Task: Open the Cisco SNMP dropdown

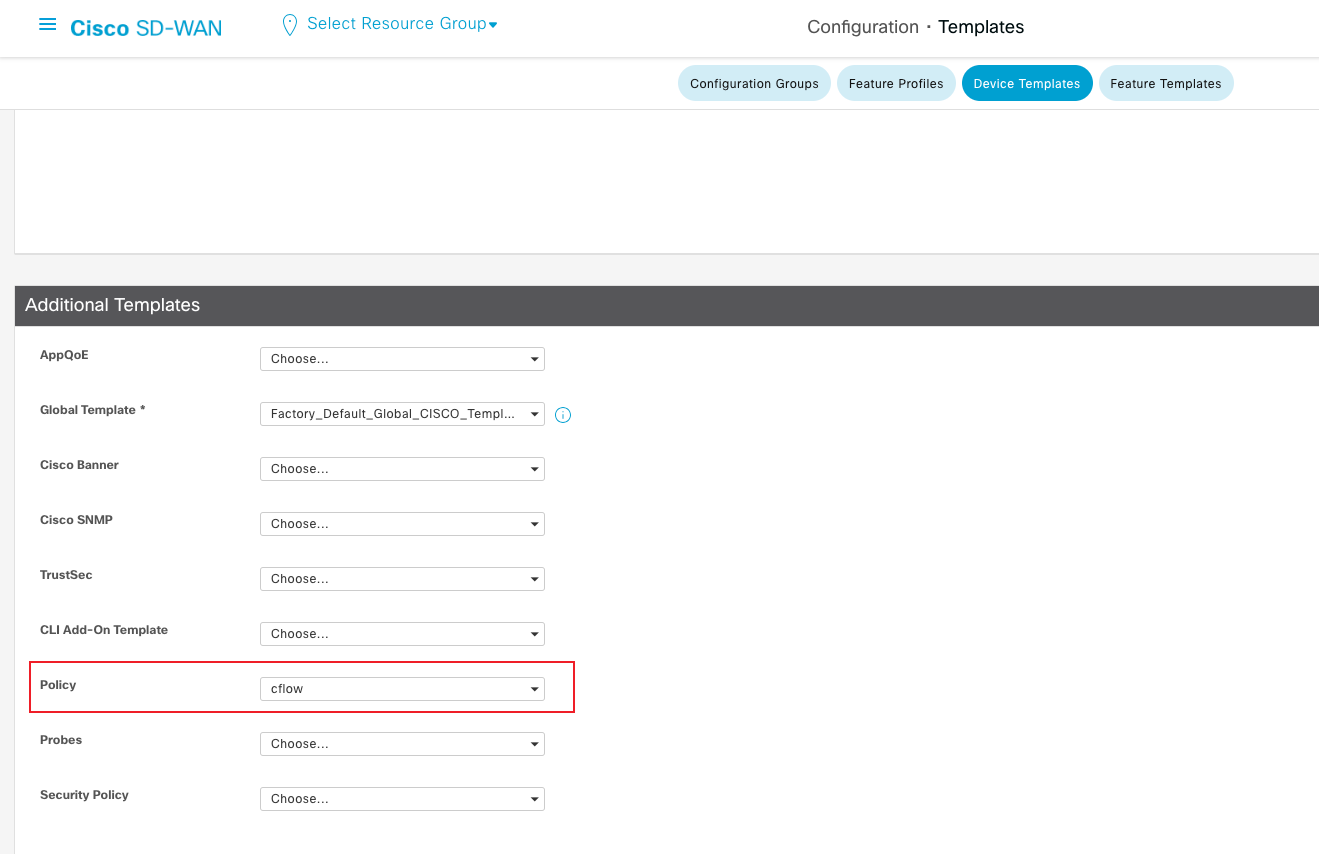Action: 402,524
